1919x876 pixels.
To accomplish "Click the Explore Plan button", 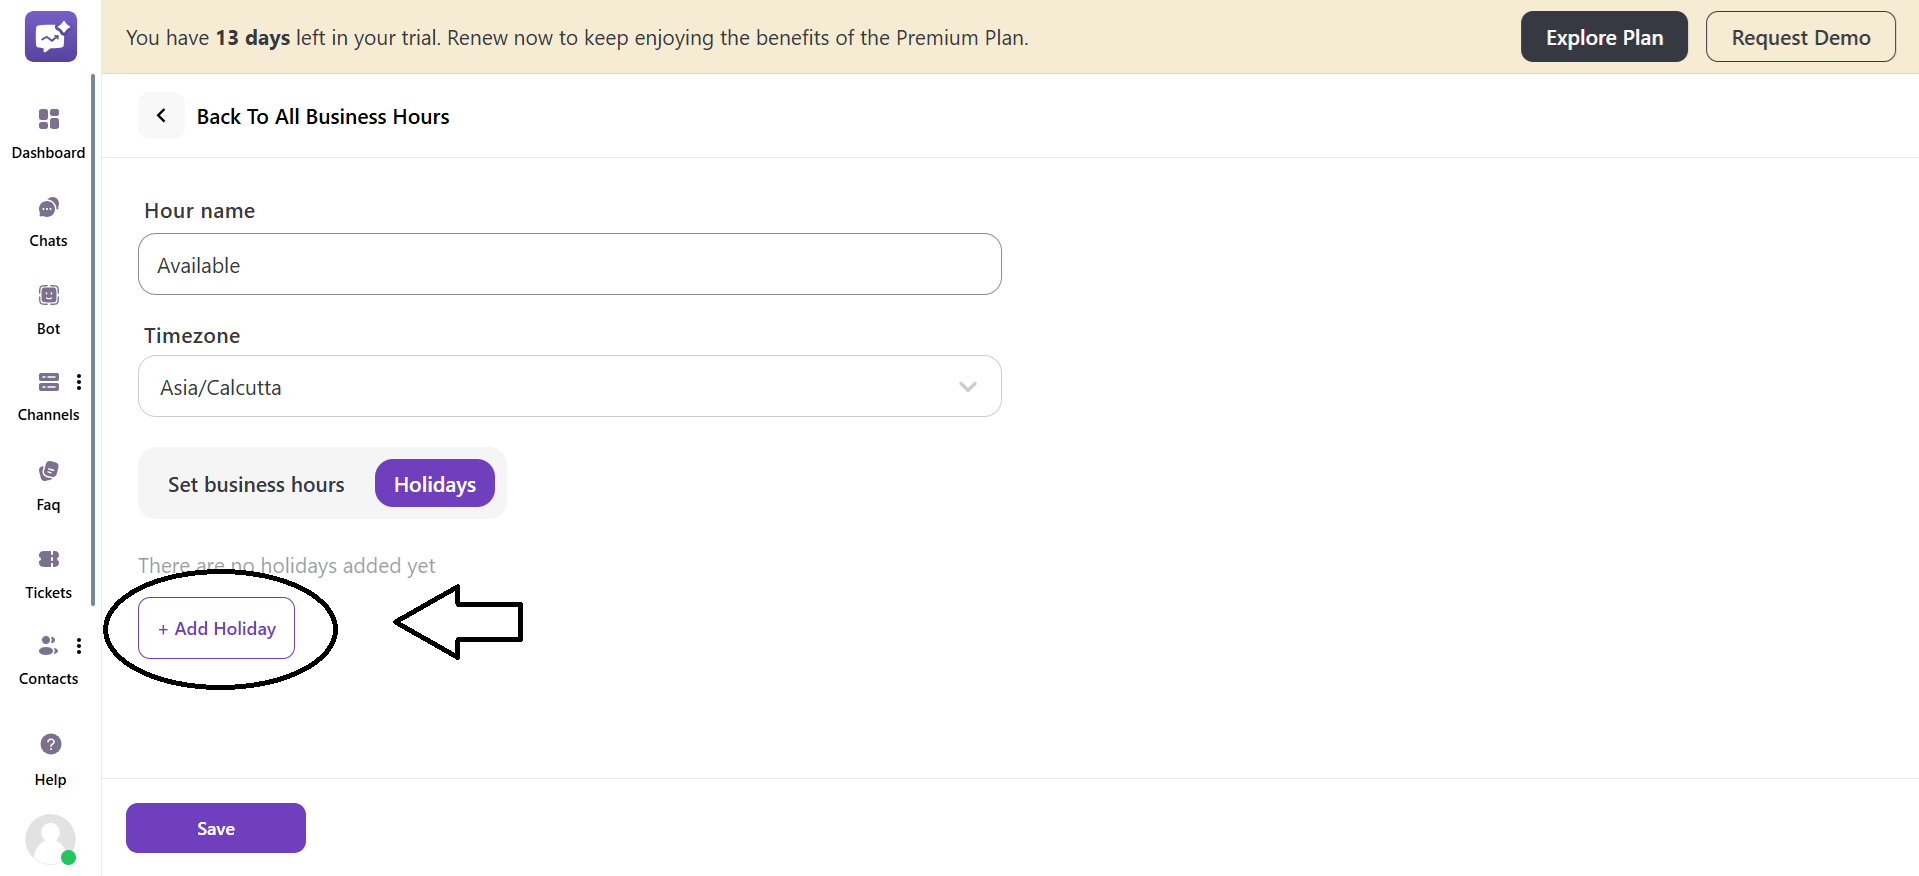I will point(1603,37).
